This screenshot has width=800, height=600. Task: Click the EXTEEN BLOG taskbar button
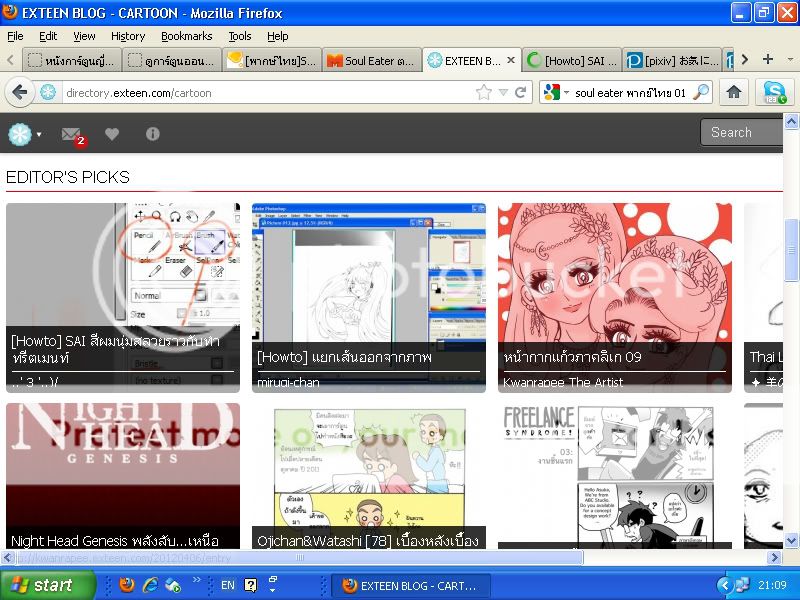point(411,586)
